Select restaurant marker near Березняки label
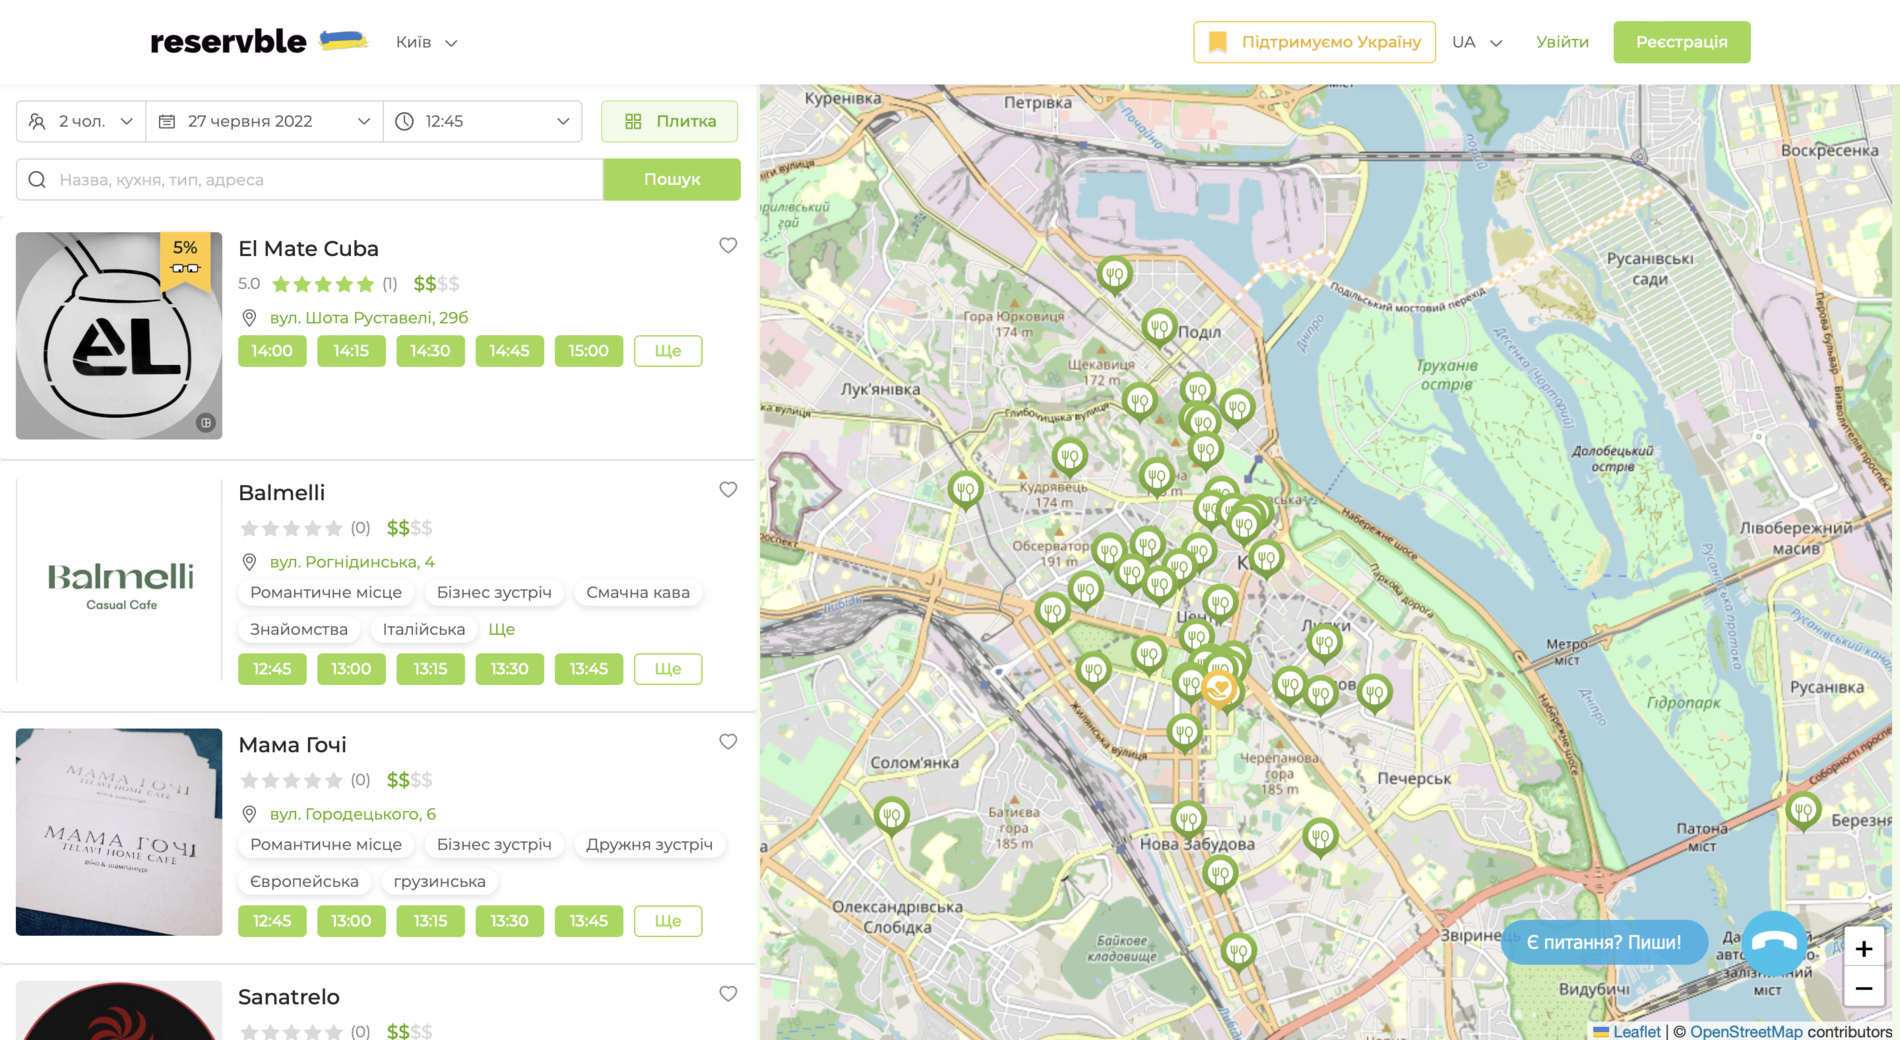Viewport: 1900px width, 1040px height. coord(1803,810)
